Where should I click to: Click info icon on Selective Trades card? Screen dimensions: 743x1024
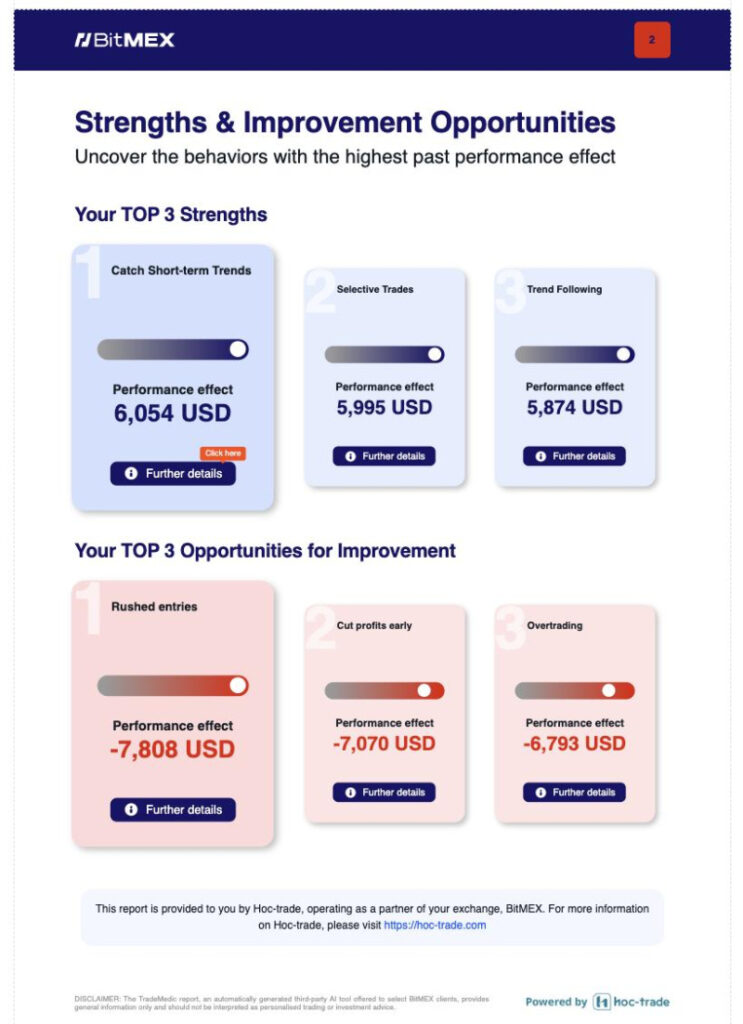click(x=350, y=456)
